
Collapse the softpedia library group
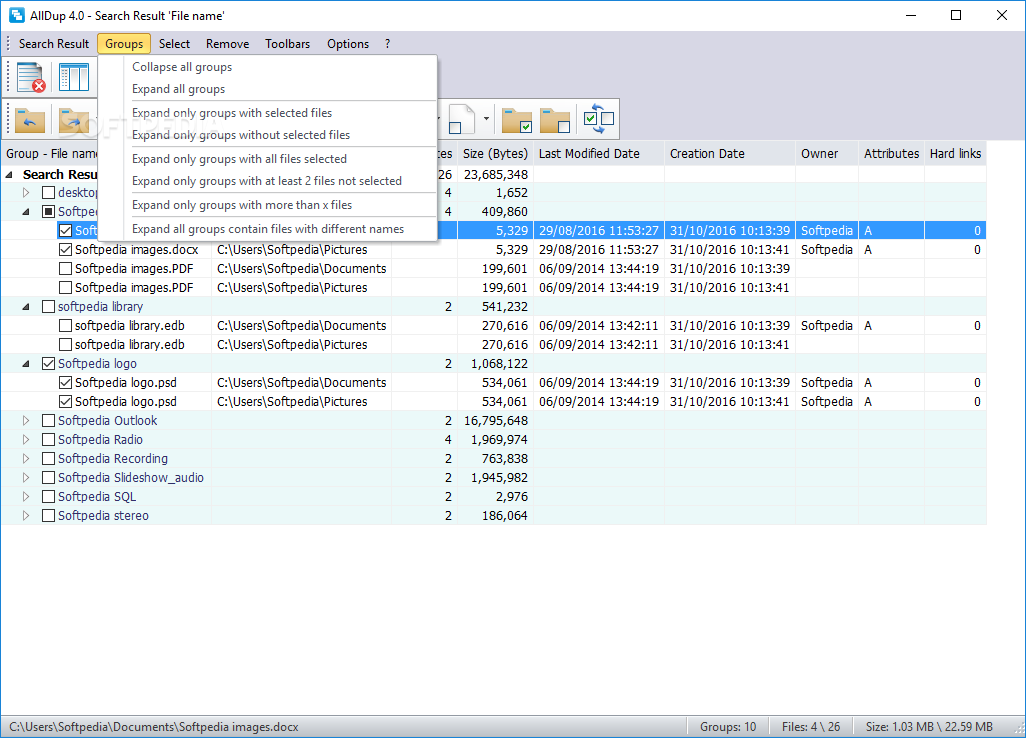click(26, 306)
